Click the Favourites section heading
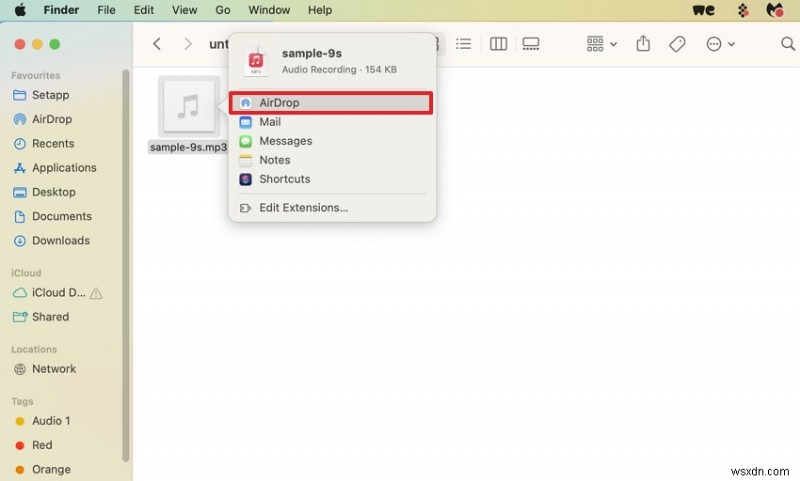Image resolution: width=800 pixels, height=481 pixels. [x=36, y=75]
